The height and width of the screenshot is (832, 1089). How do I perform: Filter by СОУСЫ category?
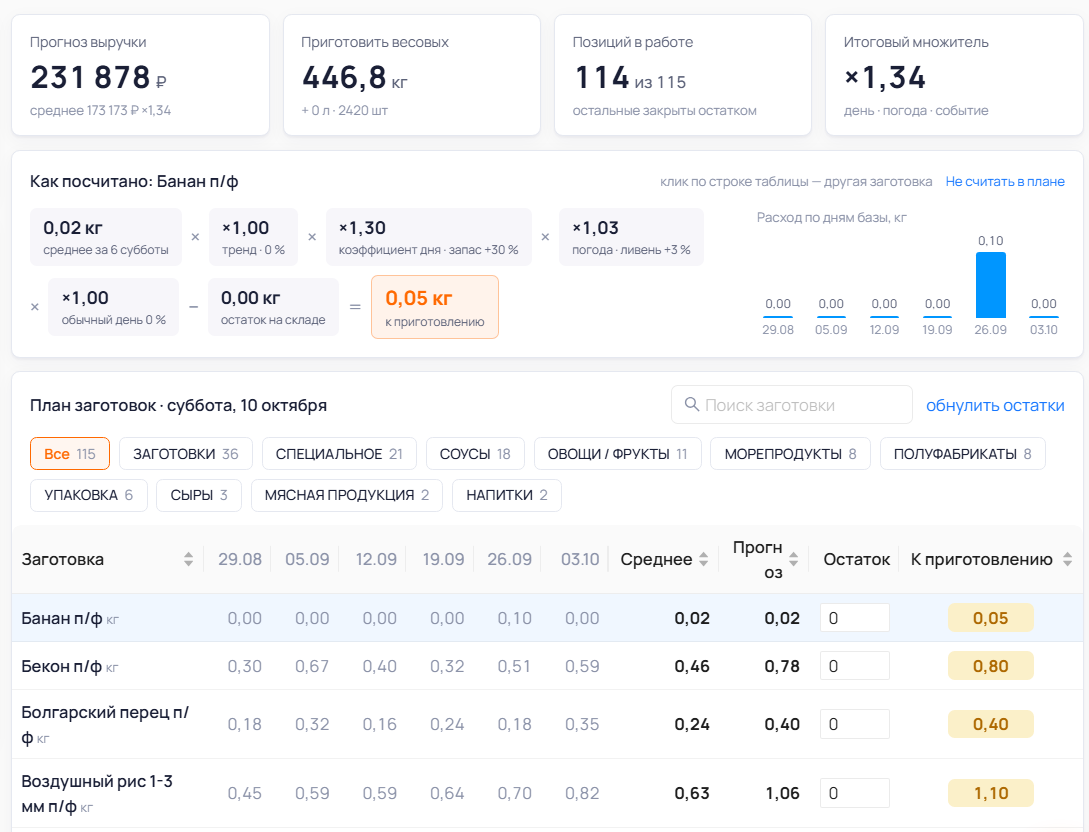tap(475, 454)
